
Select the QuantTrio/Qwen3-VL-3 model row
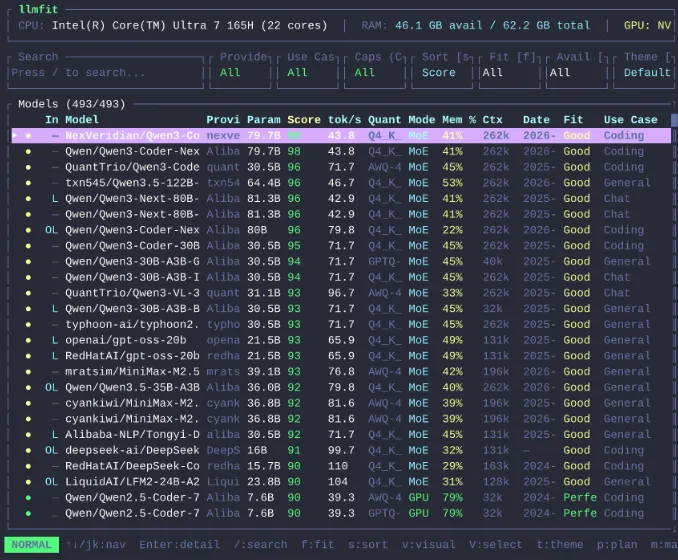coord(341,293)
